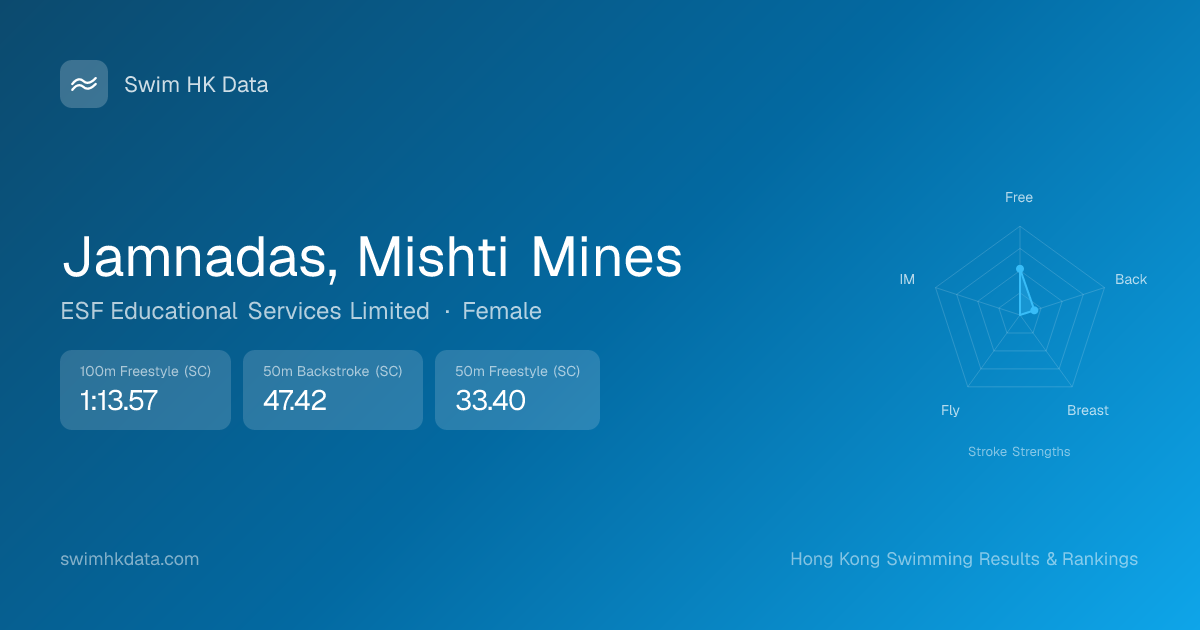
Task: Select the swimmer name Jamnadas, Mishti Mines
Action: (372, 257)
